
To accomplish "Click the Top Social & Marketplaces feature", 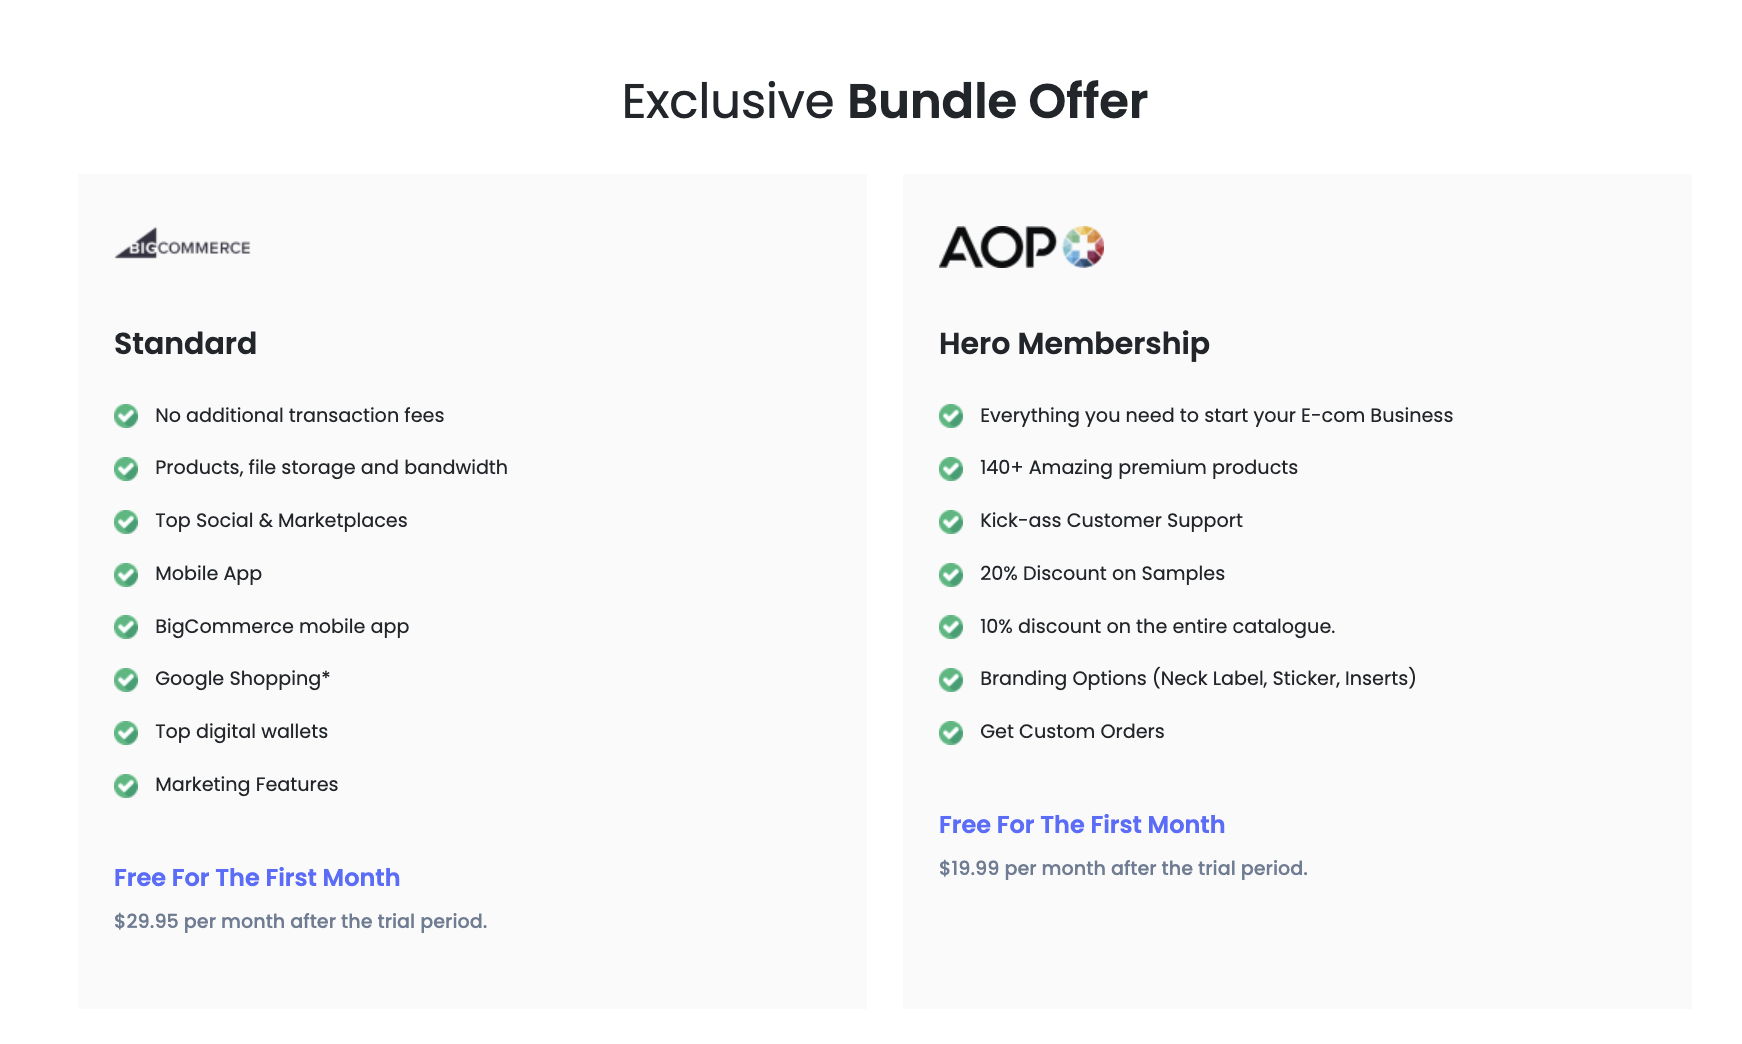I will 281,520.
